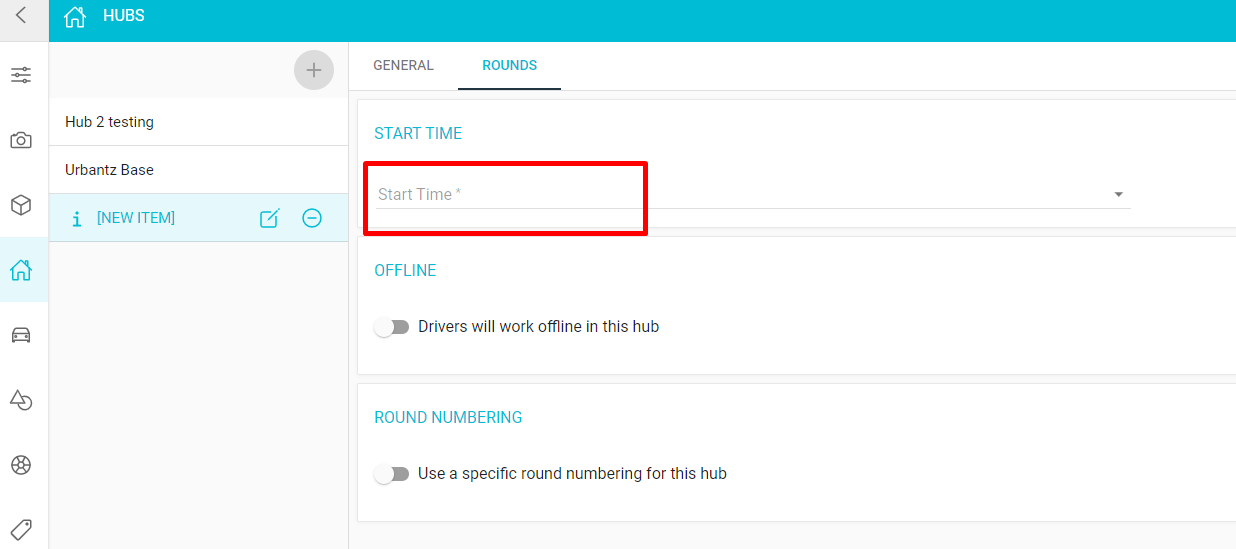Screen dimensions: 1236x549
Task: Open the tag label sidebar icon
Action: pos(21,529)
